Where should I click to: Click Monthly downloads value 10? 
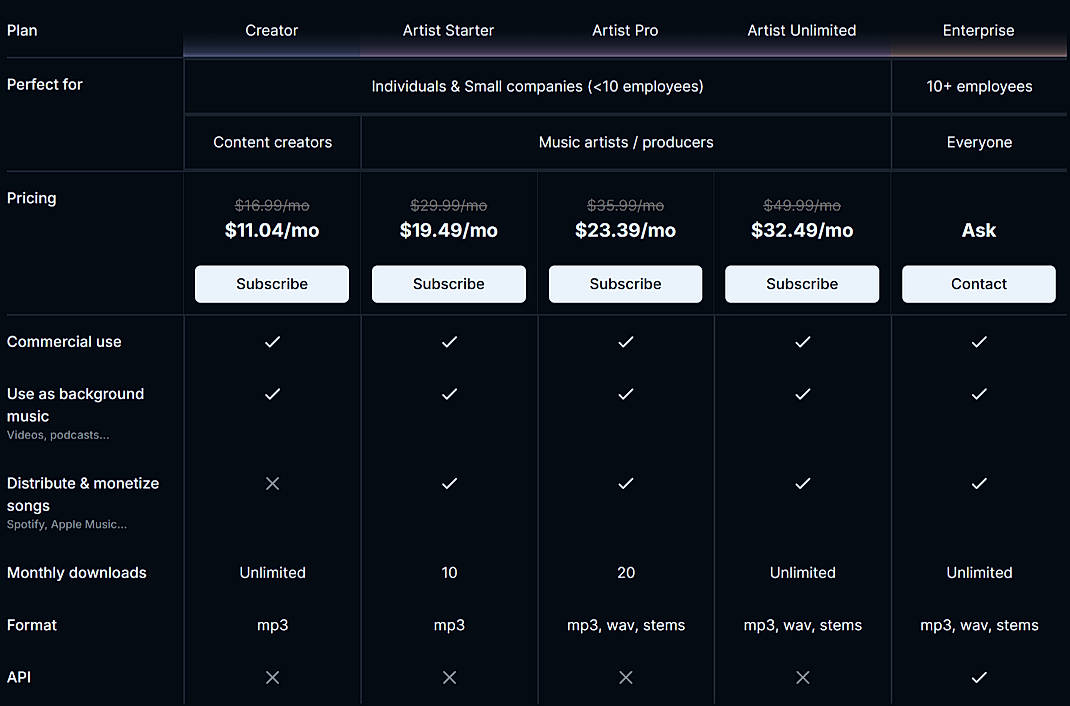point(449,573)
